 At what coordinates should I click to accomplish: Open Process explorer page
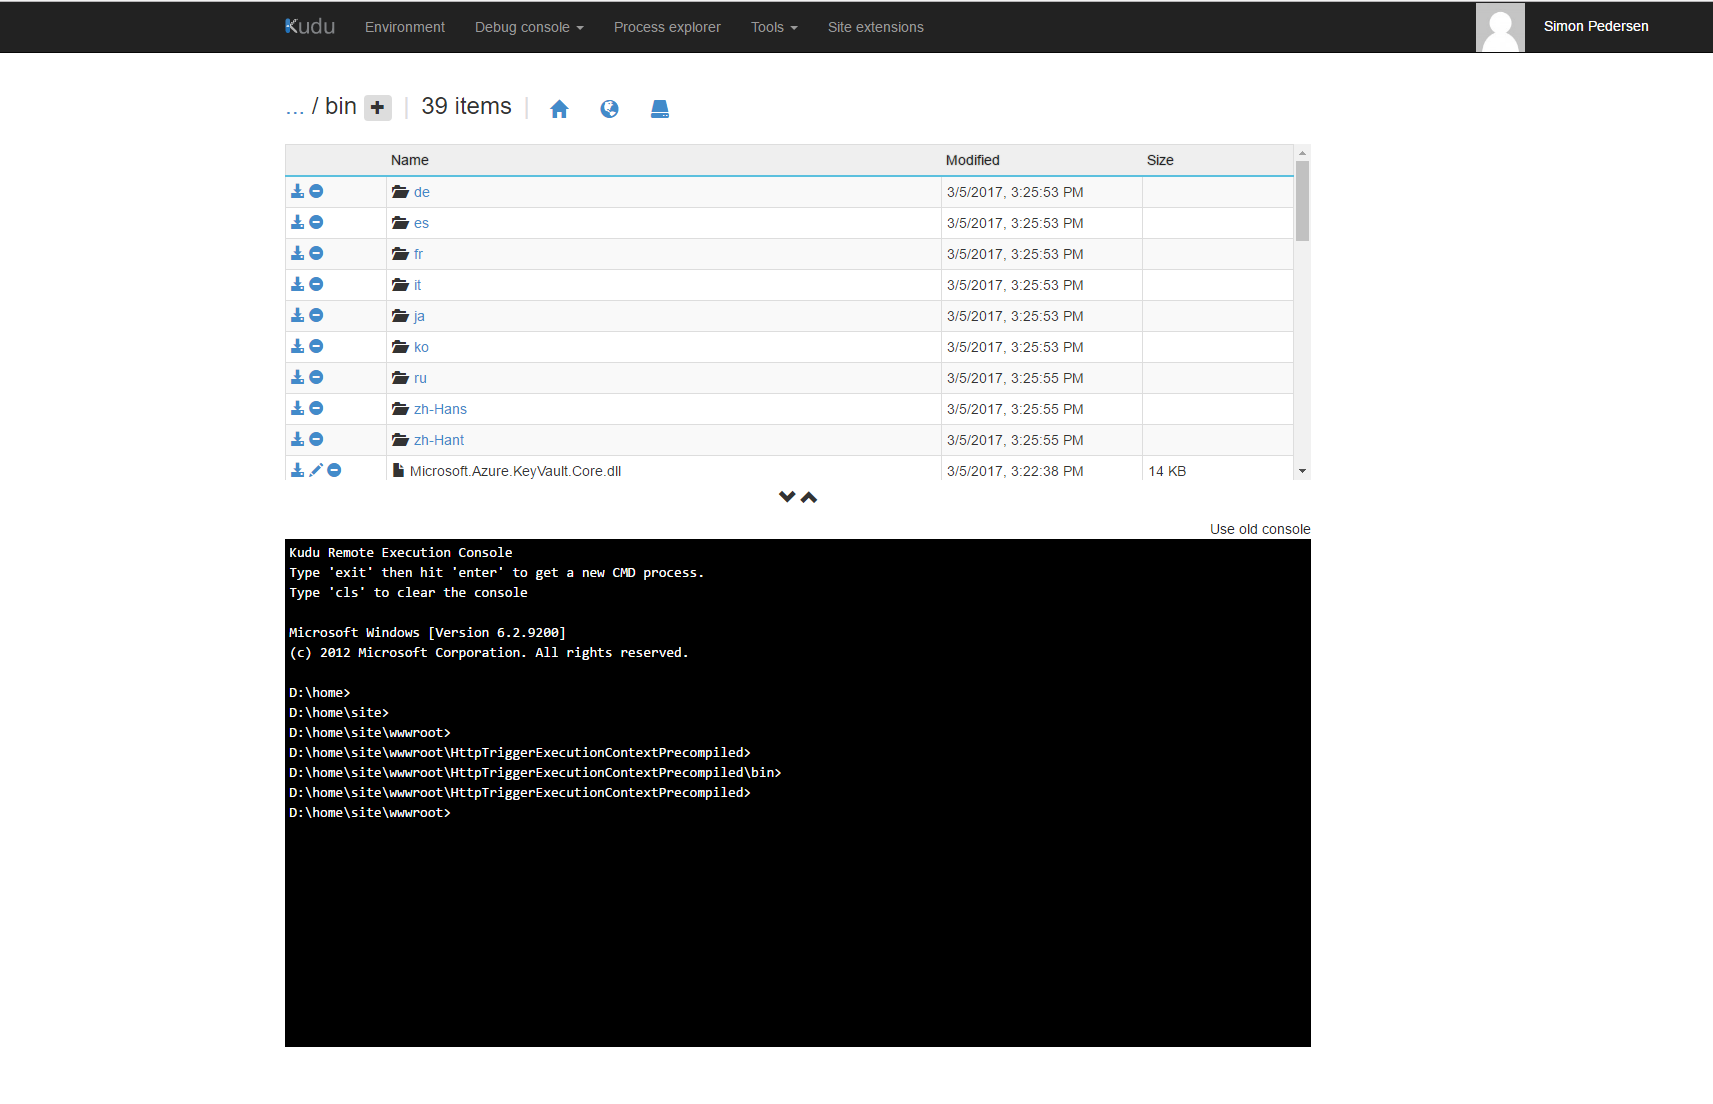(667, 27)
